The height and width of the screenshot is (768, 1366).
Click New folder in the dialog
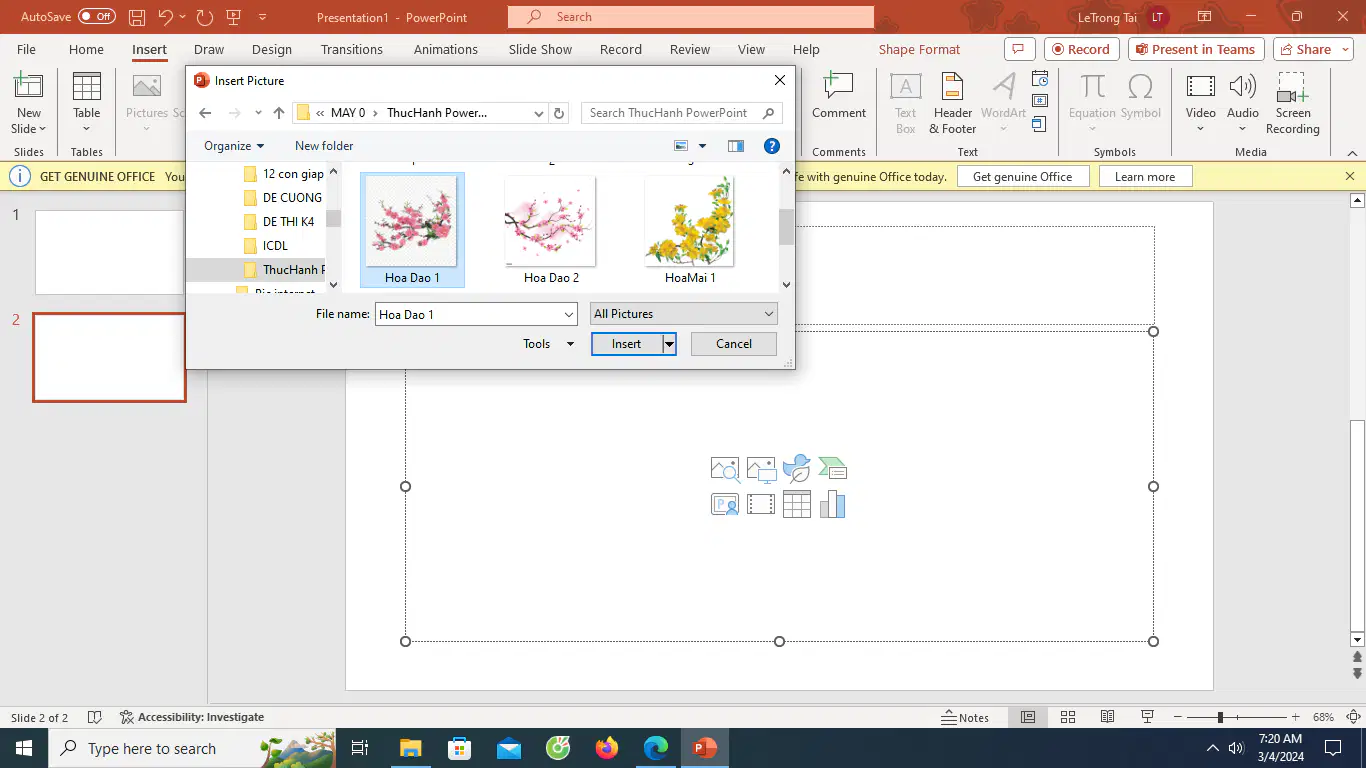pos(324,146)
